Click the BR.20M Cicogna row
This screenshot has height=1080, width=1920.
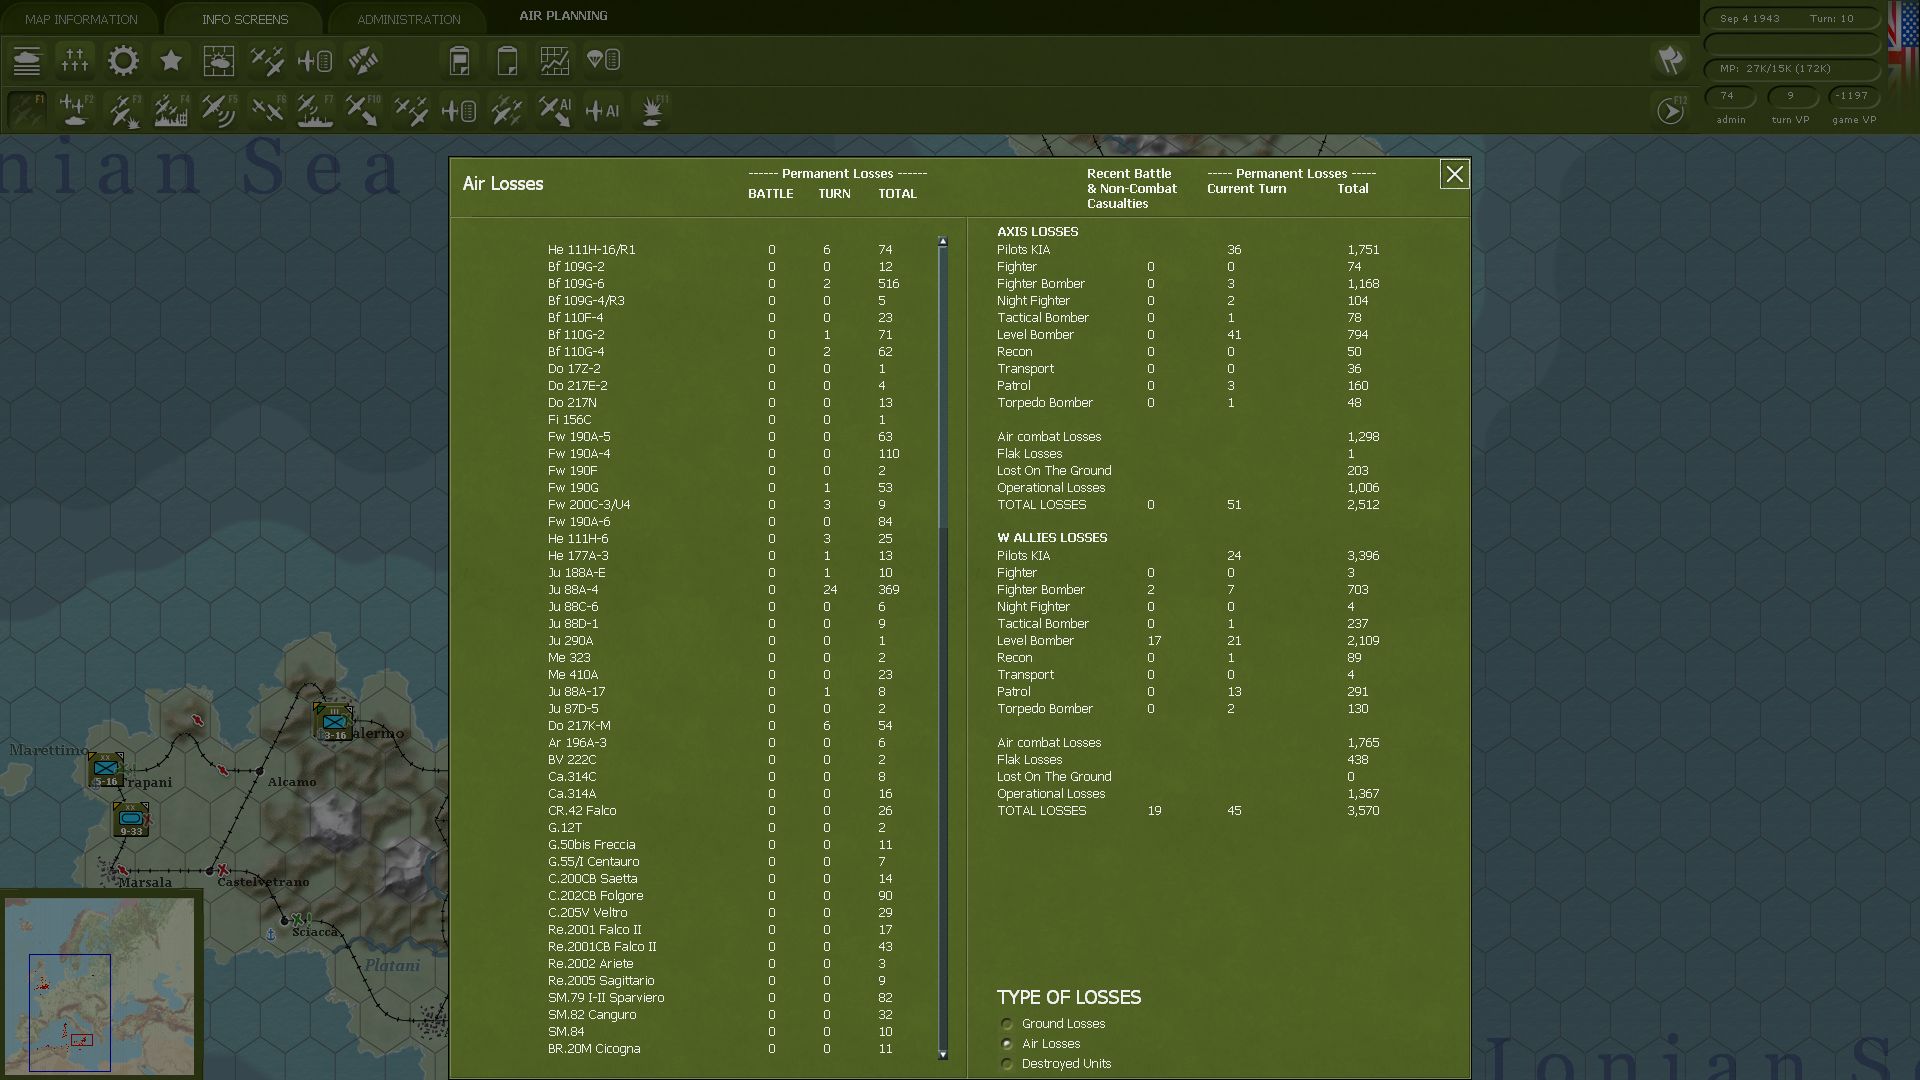[725, 1049]
